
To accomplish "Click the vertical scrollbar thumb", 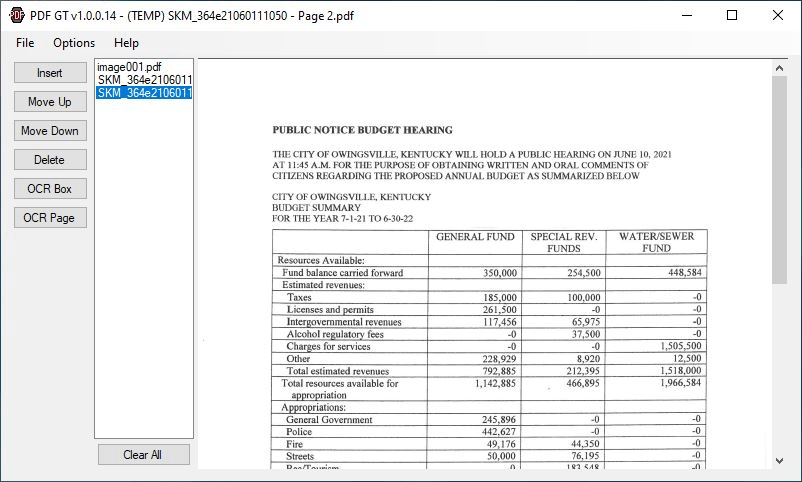I will (779, 180).
